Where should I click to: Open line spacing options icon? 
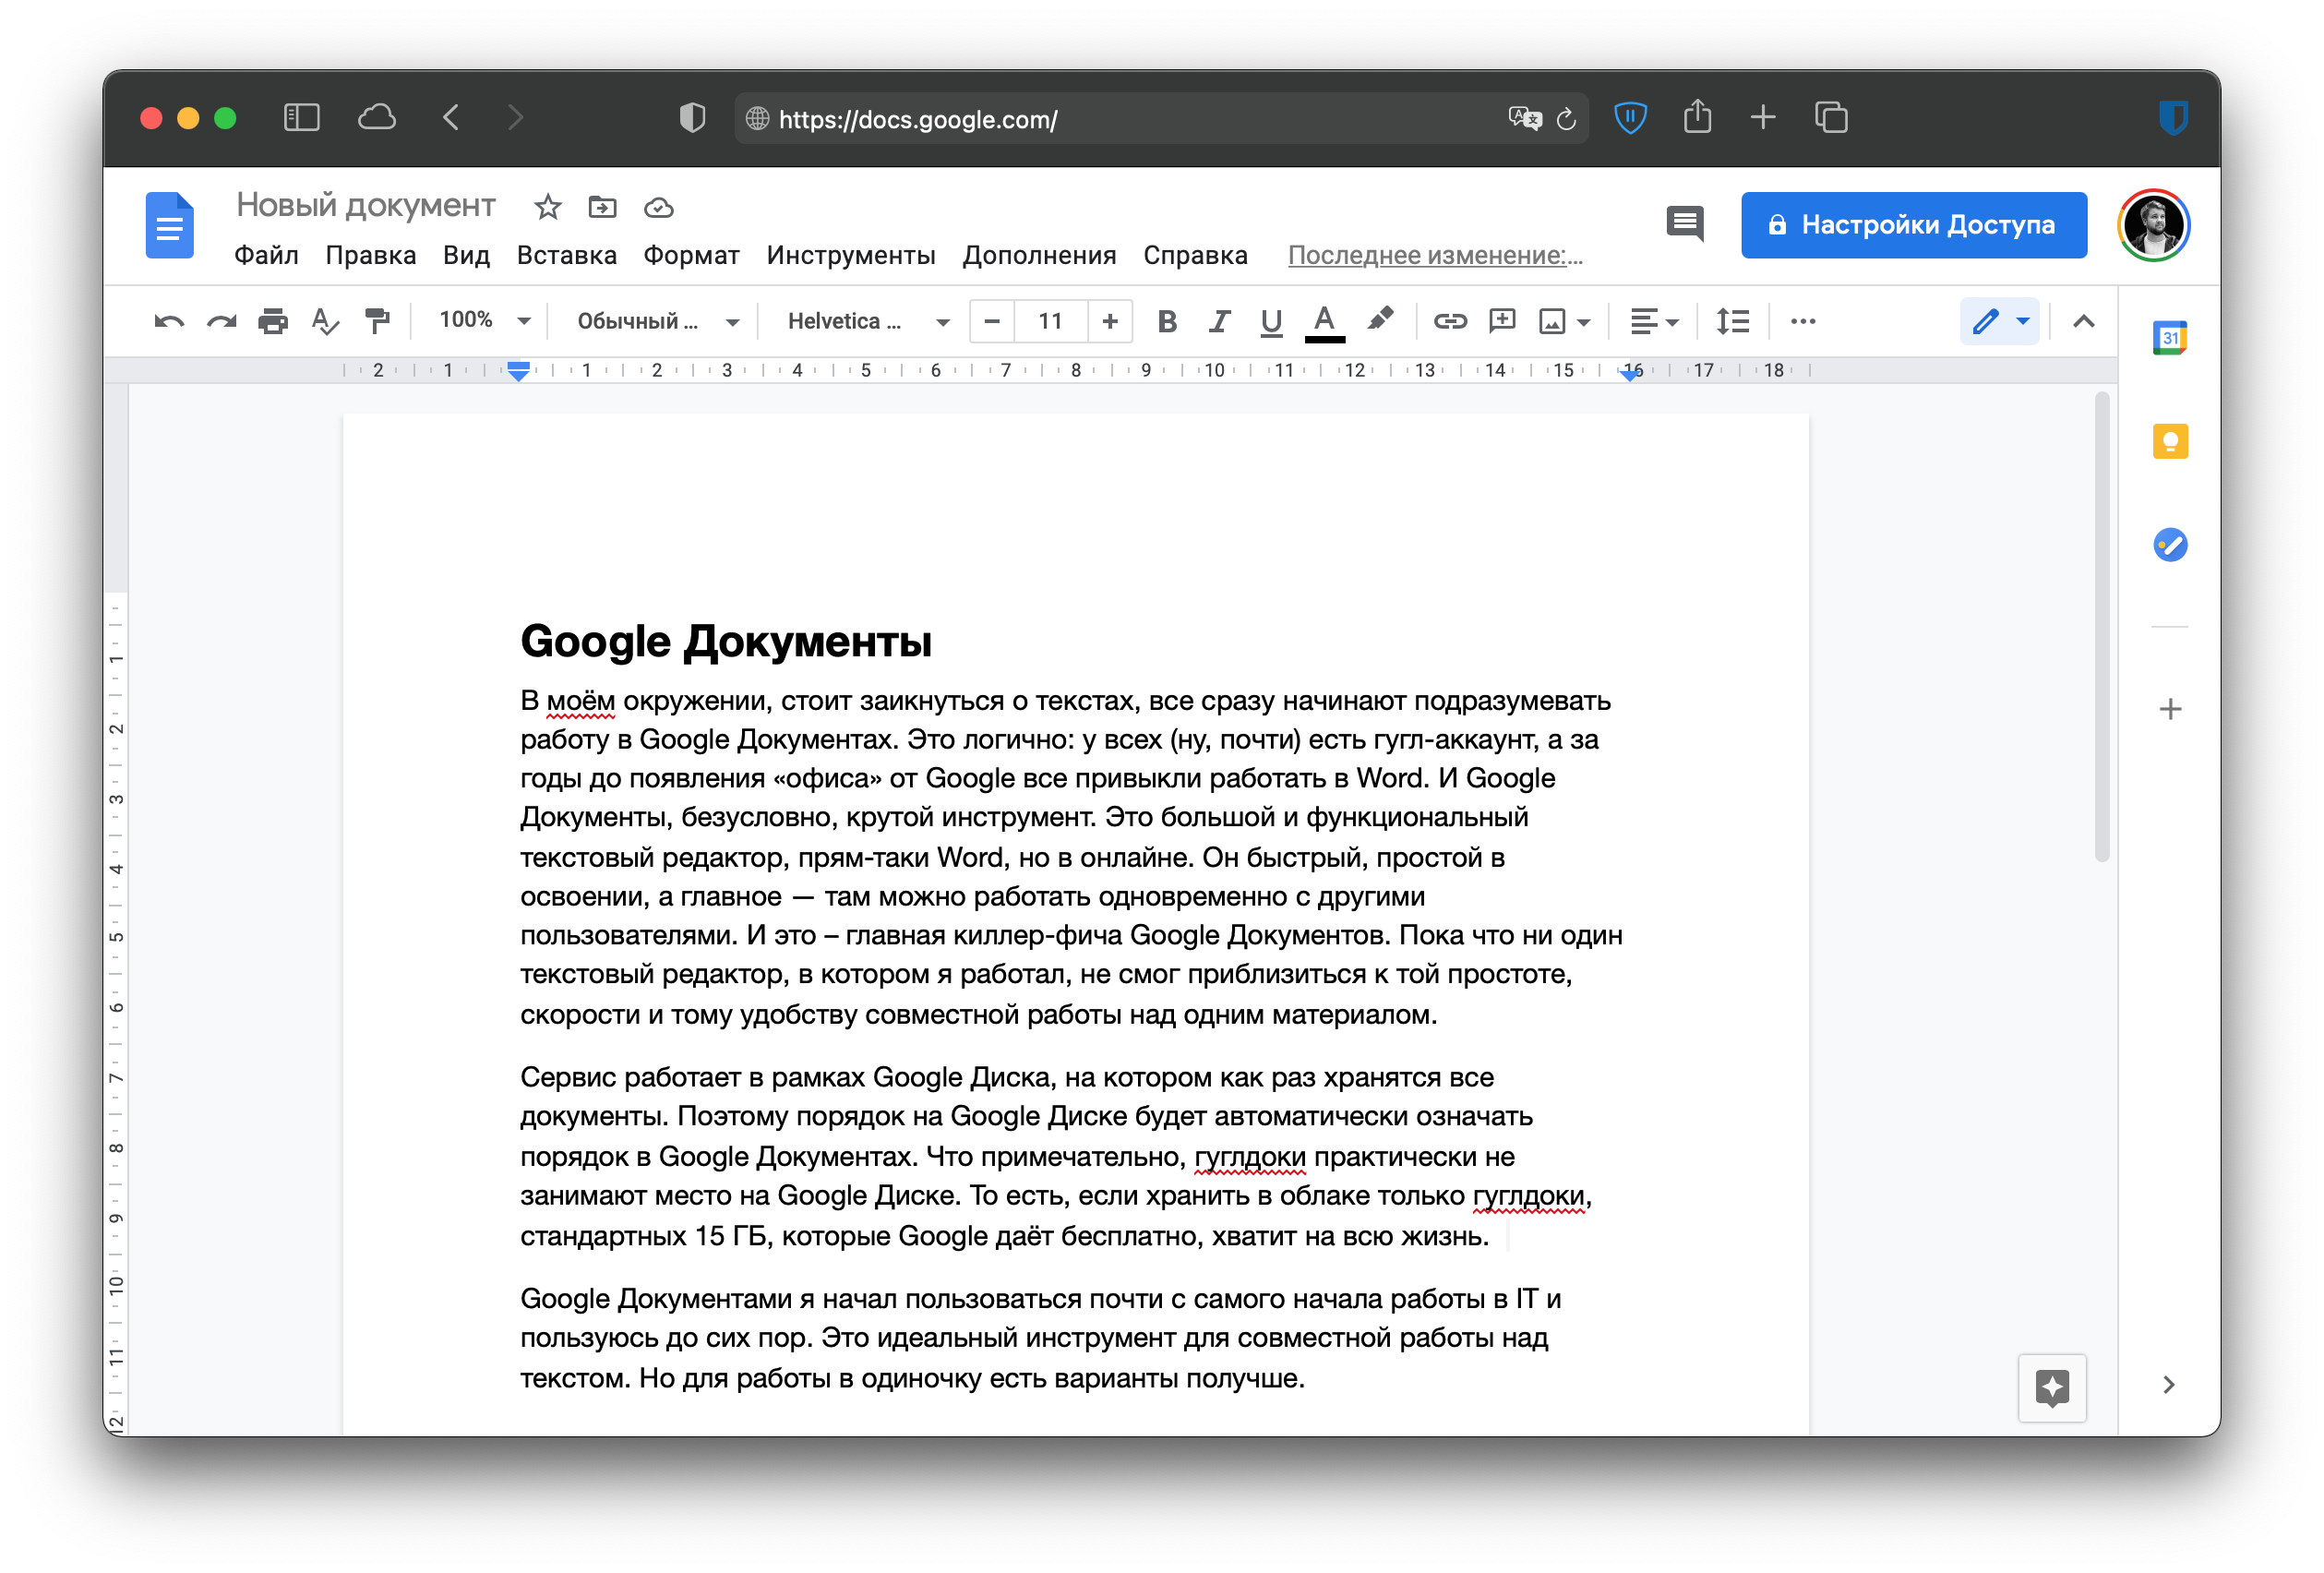pyautogui.click(x=1732, y=321)
